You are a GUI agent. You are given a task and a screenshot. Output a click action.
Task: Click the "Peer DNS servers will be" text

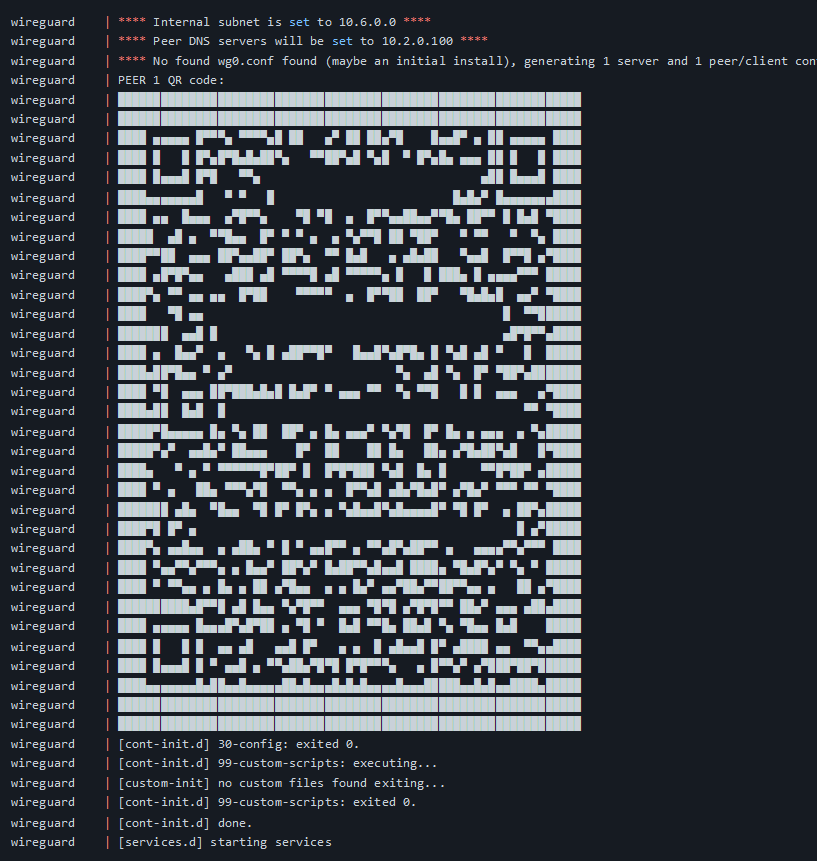(x=238, y=41)
